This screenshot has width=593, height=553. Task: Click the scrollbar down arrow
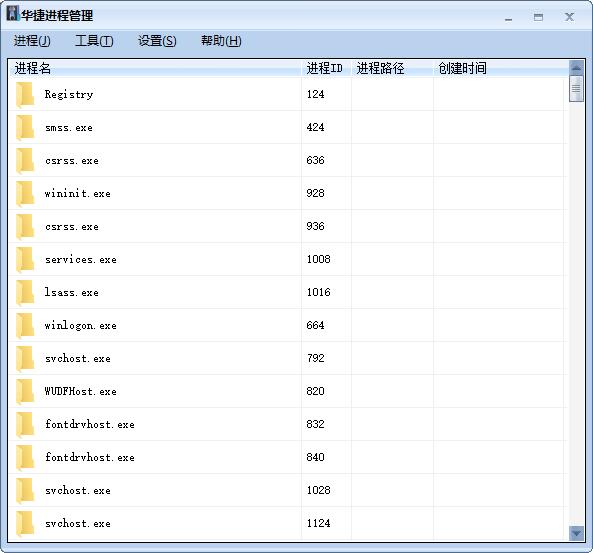(576, 533)
